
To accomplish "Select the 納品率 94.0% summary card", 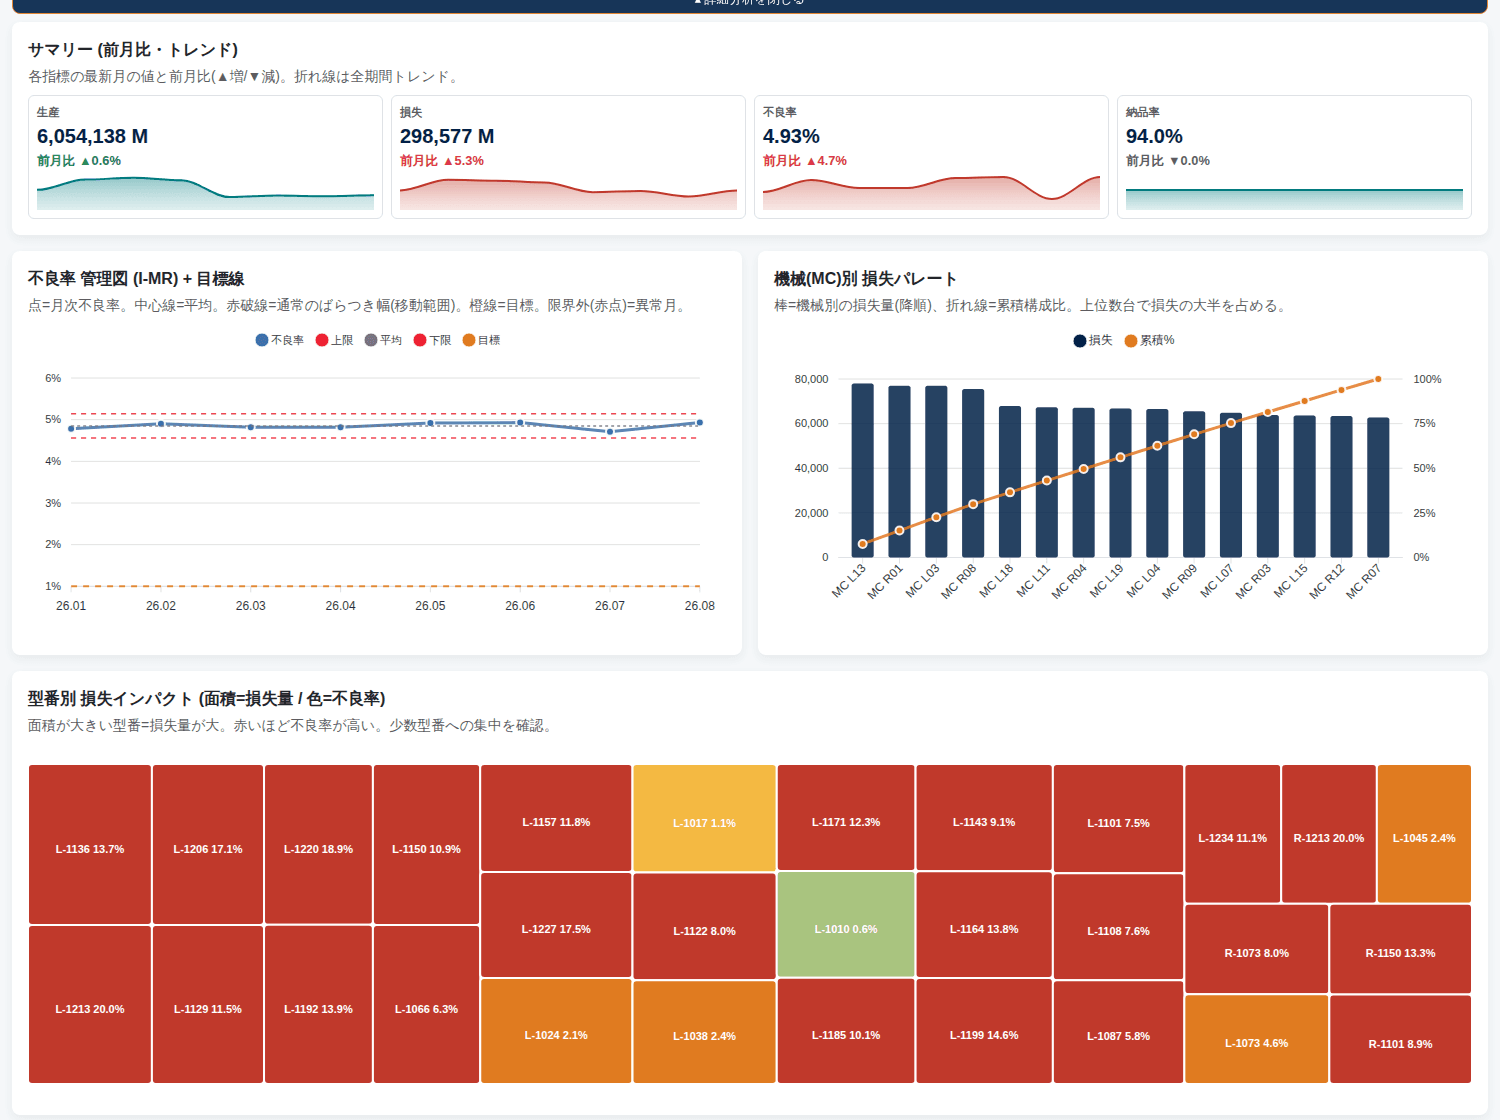I will pyautogui.click(x=1294, y=157).
